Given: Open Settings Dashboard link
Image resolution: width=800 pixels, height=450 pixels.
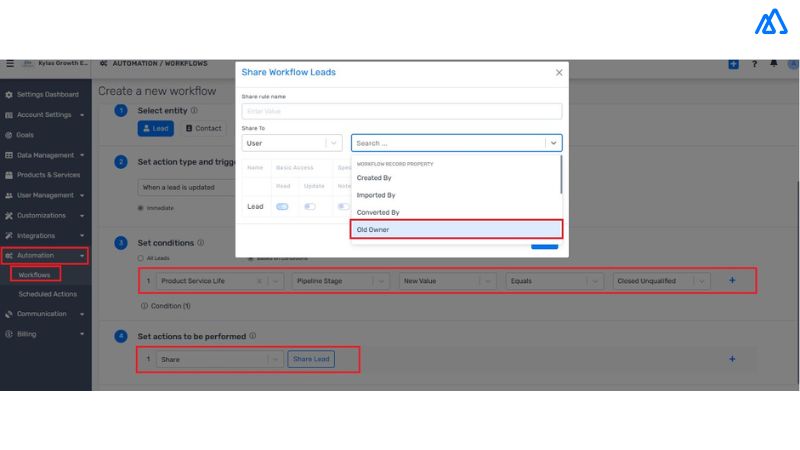Looking at the screenshot, I should [x=47, y=95].
